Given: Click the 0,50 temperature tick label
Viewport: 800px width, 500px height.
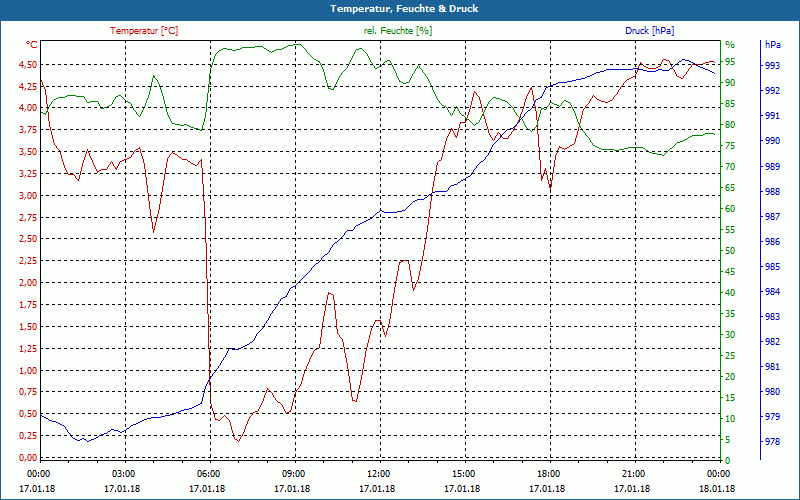Looking at the screenshot, I should 27,414.
